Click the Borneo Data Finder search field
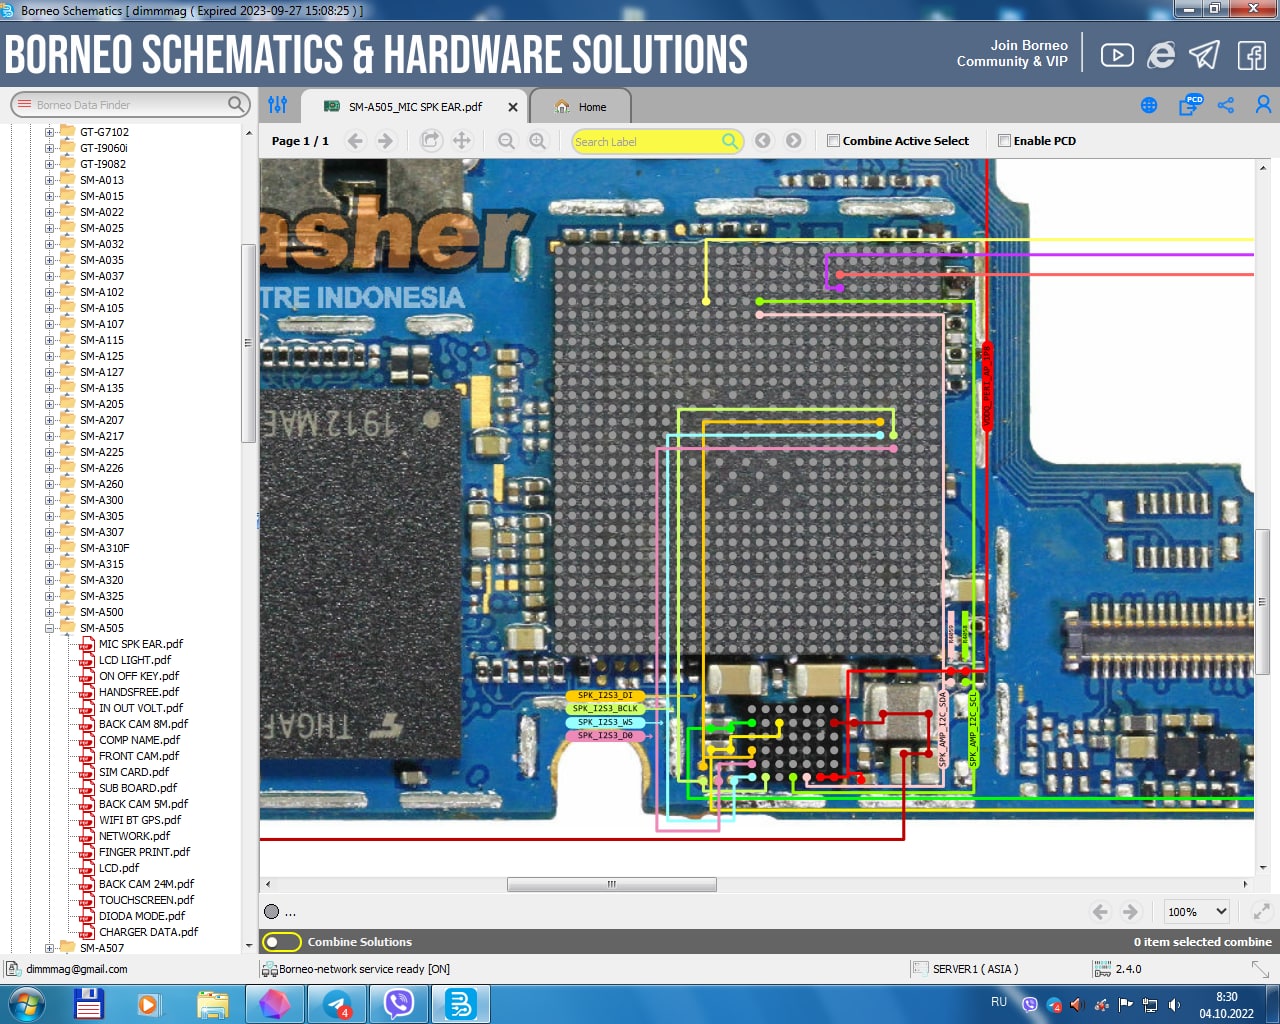Screen dimensions: 1280x1024 point(130,104)
